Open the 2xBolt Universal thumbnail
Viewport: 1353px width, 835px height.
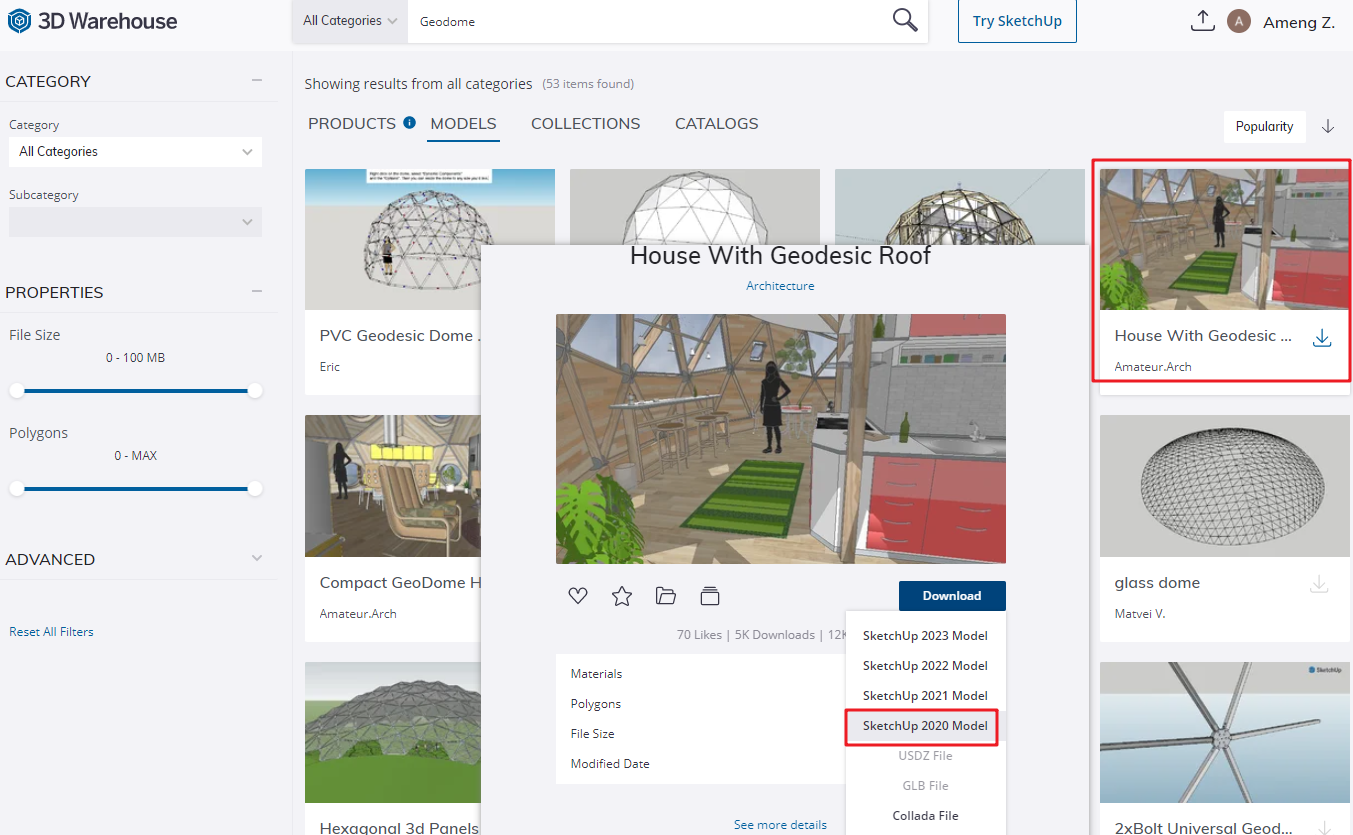tap(1225, 732)
